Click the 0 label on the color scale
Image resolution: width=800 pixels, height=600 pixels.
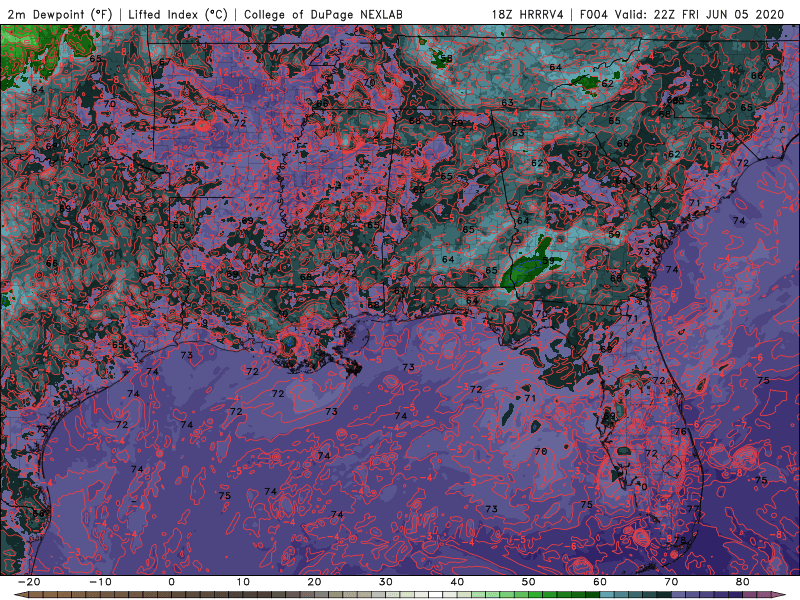tap(171, 582)
